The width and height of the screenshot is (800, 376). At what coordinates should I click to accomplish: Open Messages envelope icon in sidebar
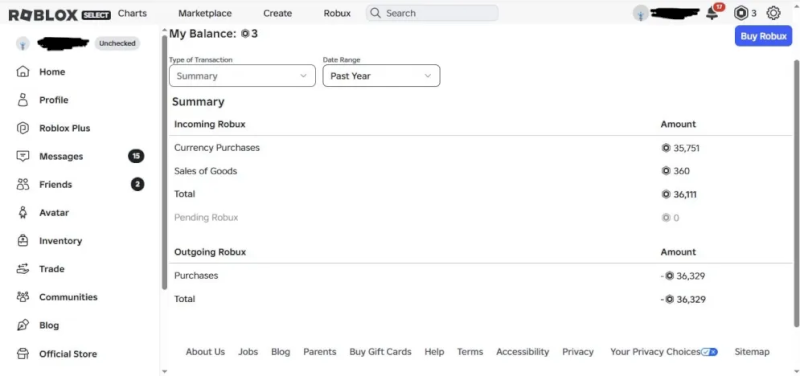(x=22, y=156)
